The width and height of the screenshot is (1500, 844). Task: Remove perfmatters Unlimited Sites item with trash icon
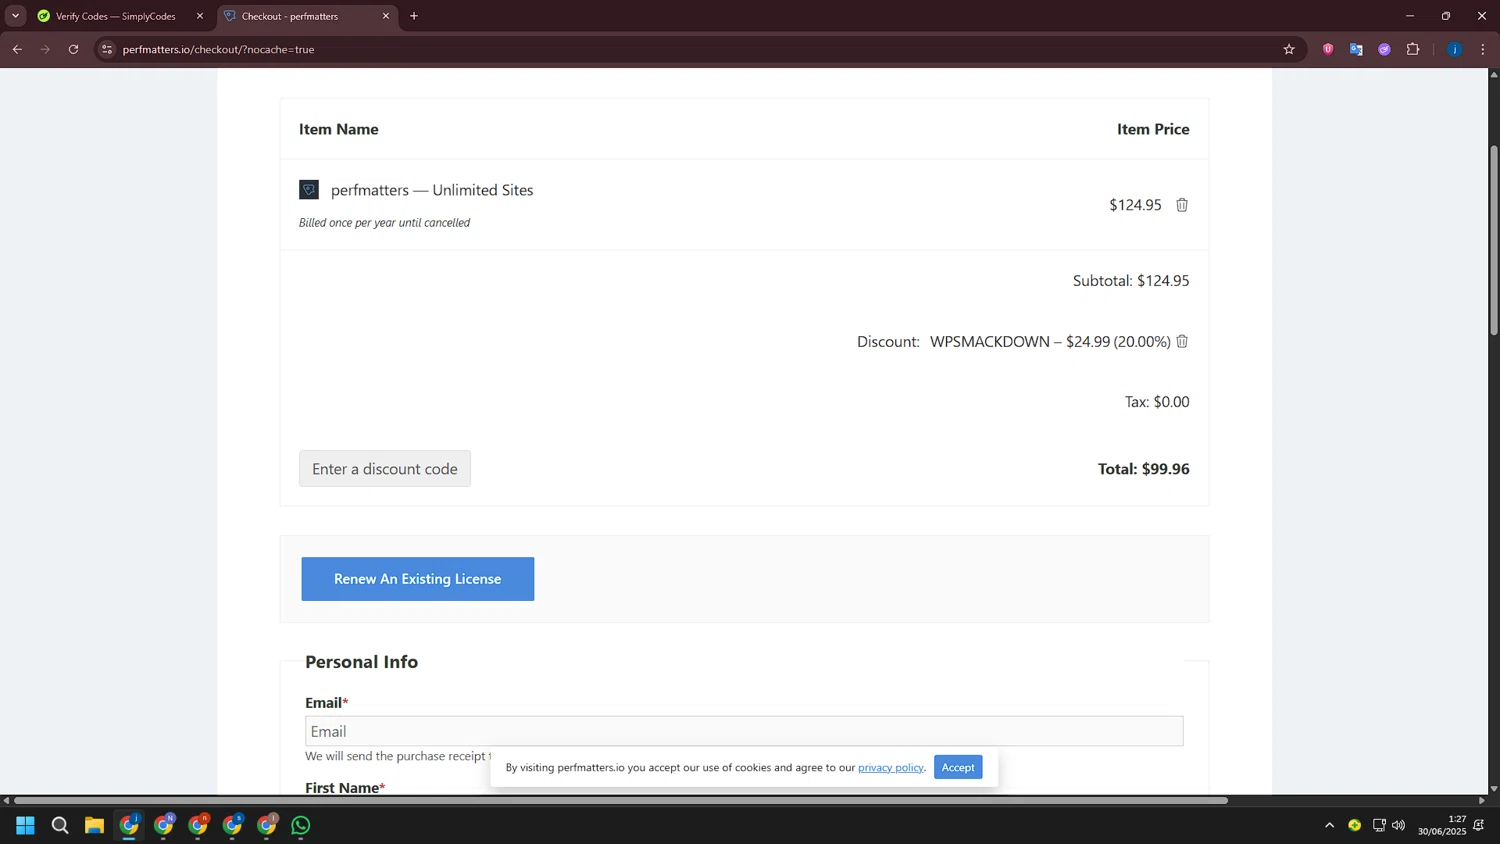tap(1182, 205)
